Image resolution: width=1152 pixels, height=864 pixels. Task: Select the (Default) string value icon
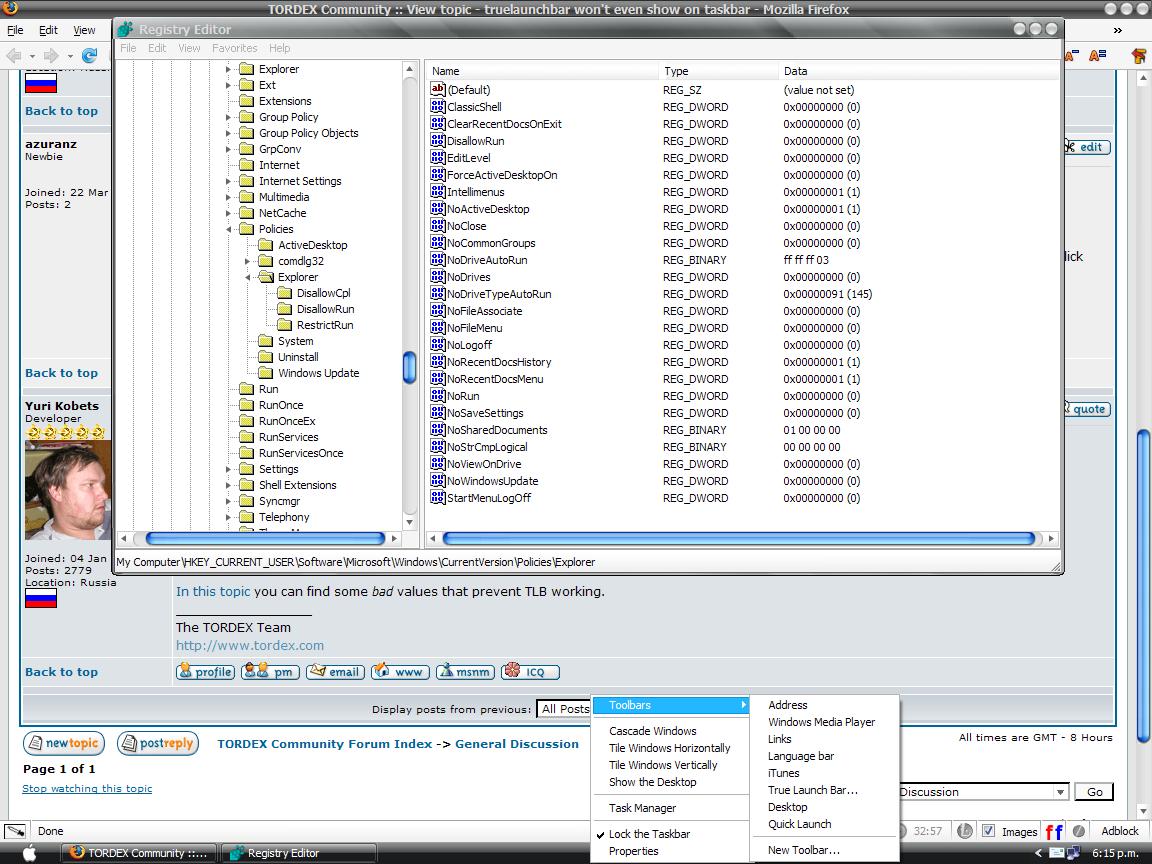[438, 90]
